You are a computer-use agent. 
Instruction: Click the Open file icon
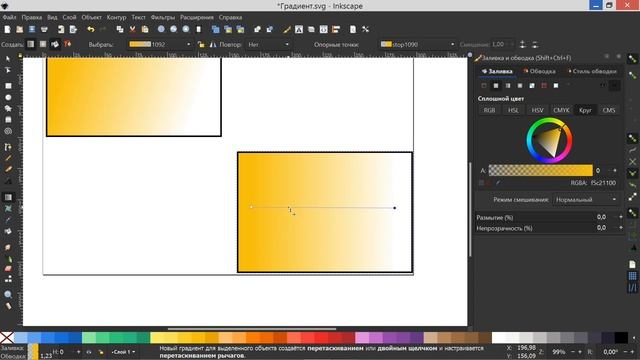pyautogui.click(x=19, y=29)
